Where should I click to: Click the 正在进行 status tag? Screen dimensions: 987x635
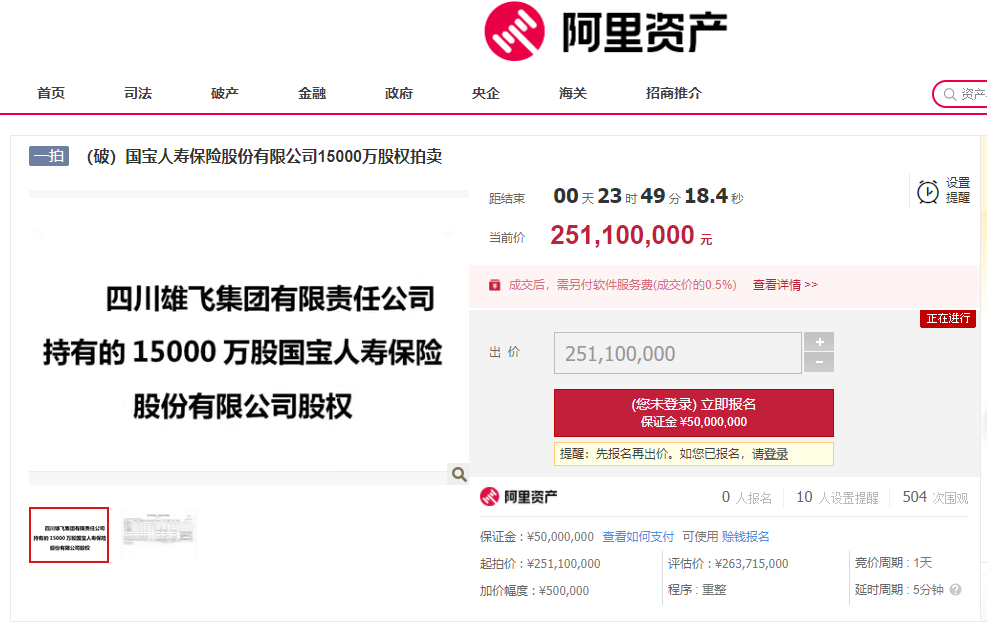[948, 318]
